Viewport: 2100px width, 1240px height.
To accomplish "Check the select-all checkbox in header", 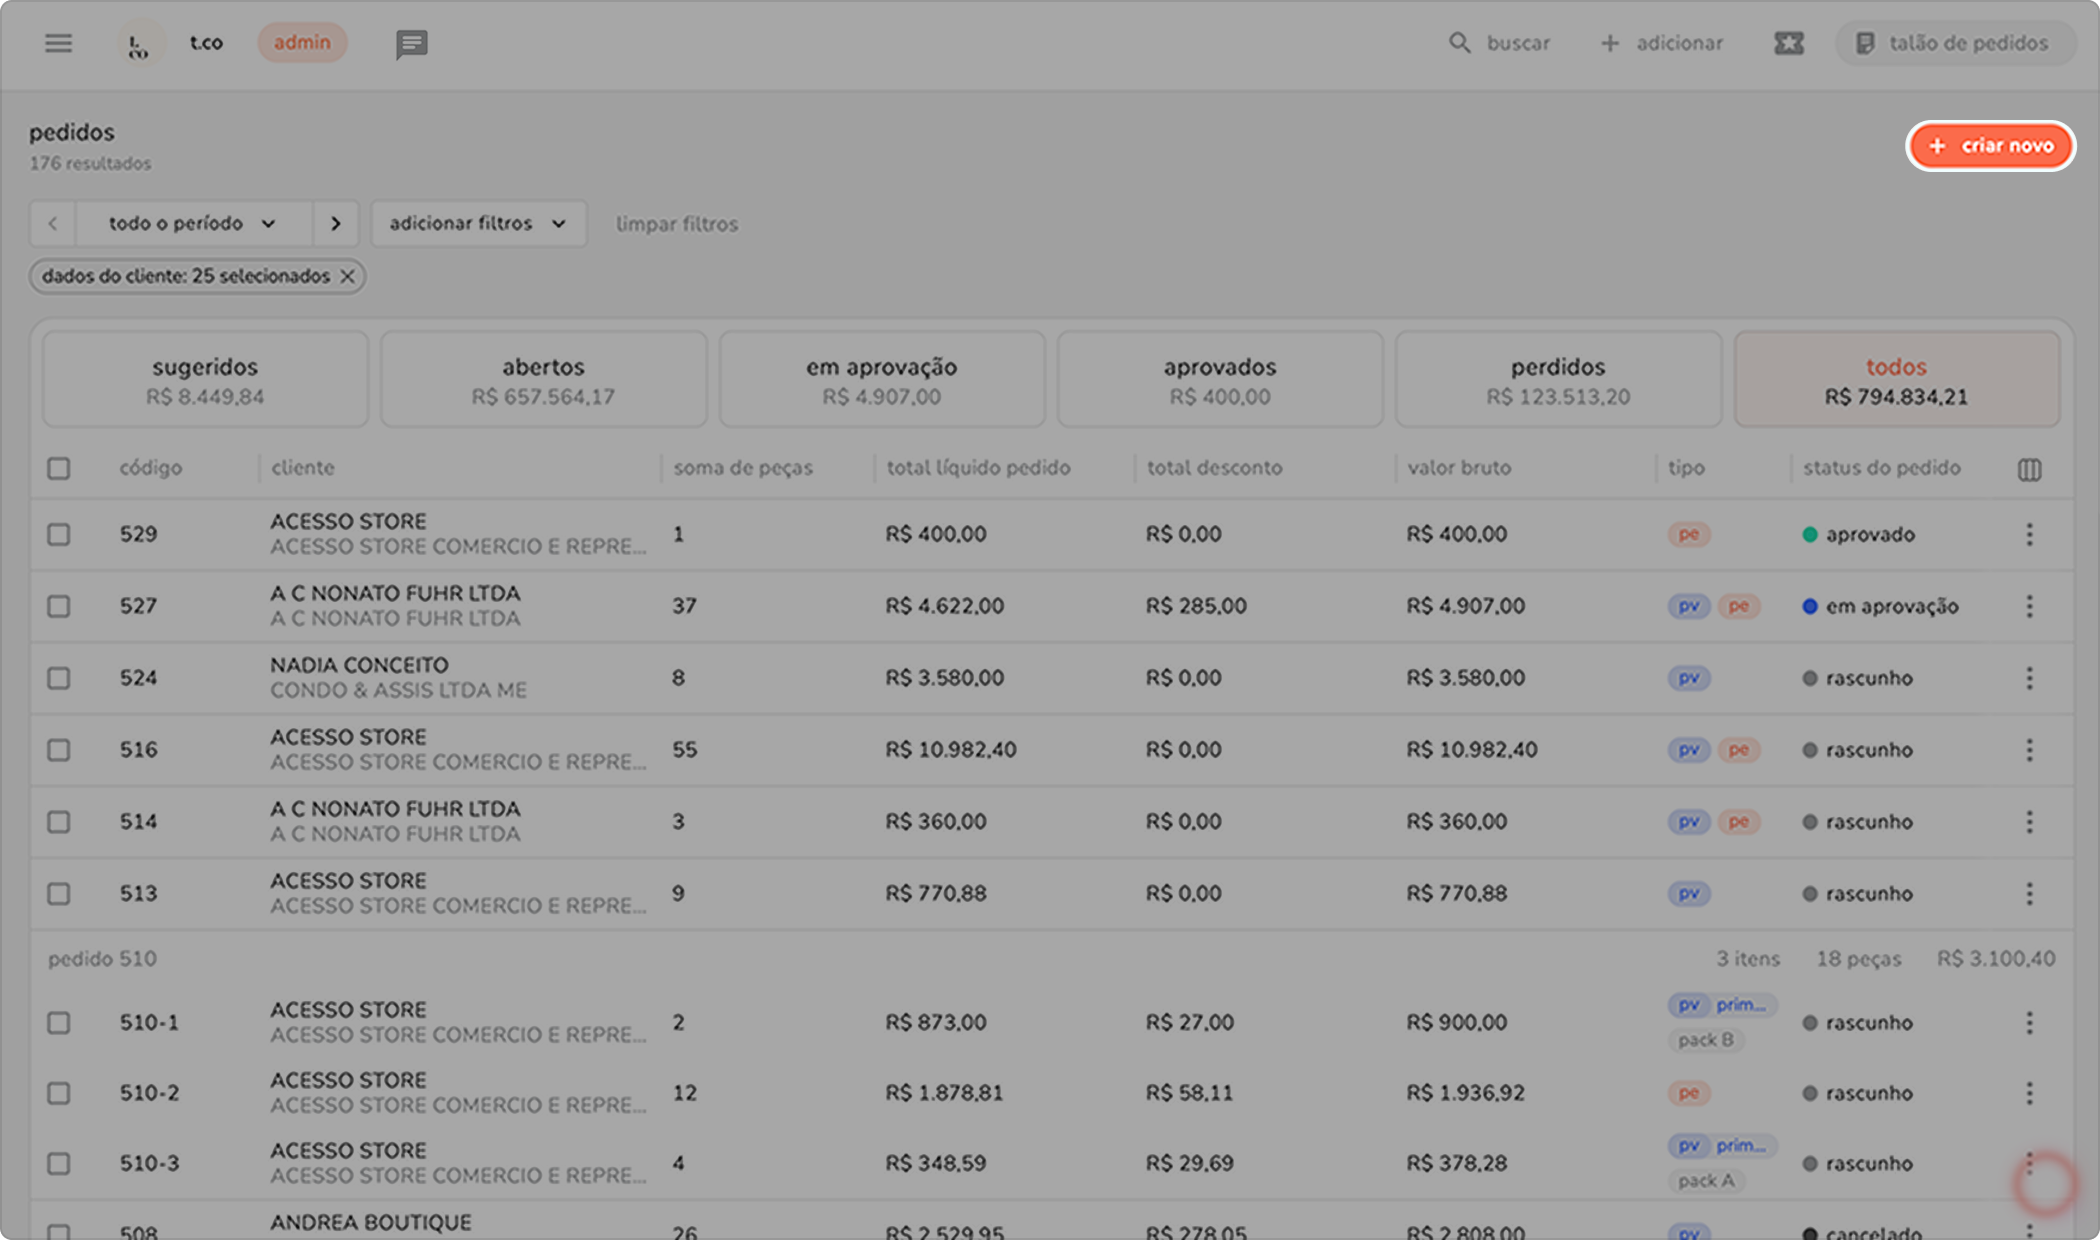I will click(x=59, y=468).
